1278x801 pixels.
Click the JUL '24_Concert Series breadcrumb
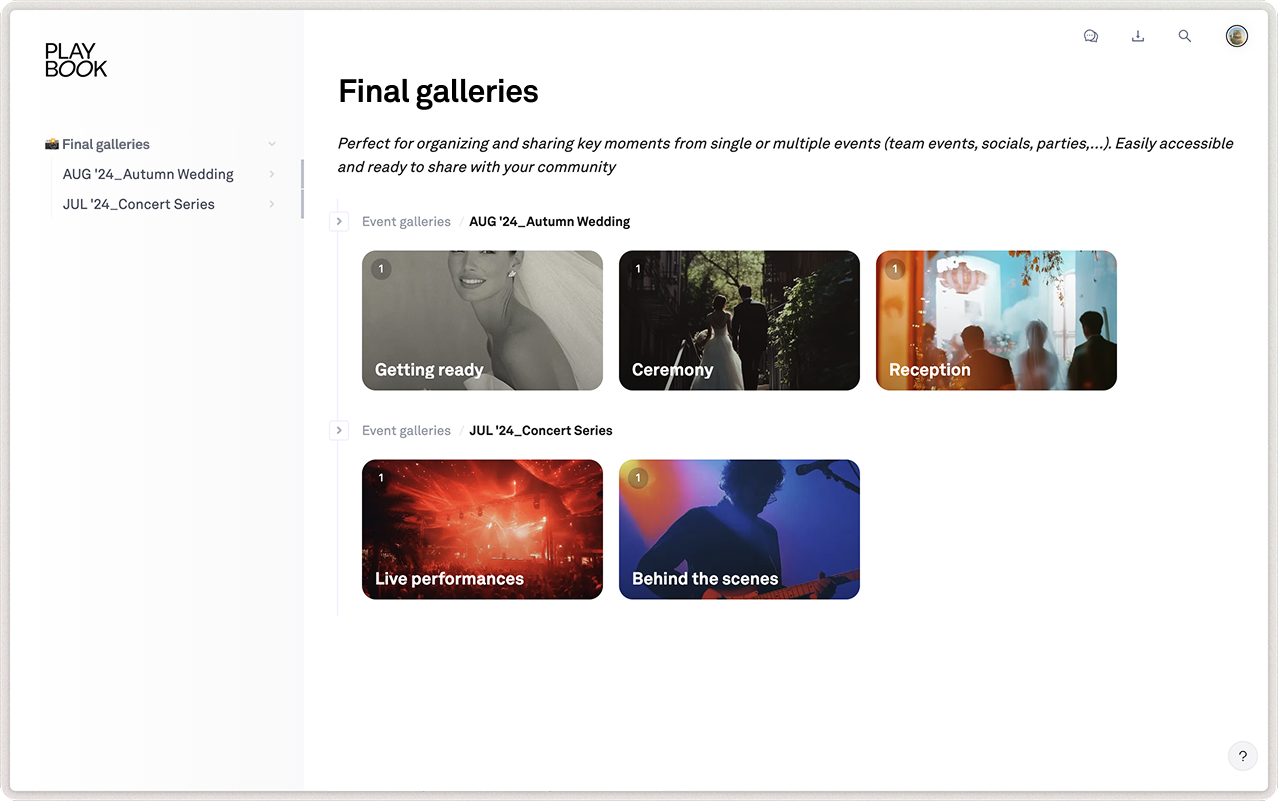[540, 430]
